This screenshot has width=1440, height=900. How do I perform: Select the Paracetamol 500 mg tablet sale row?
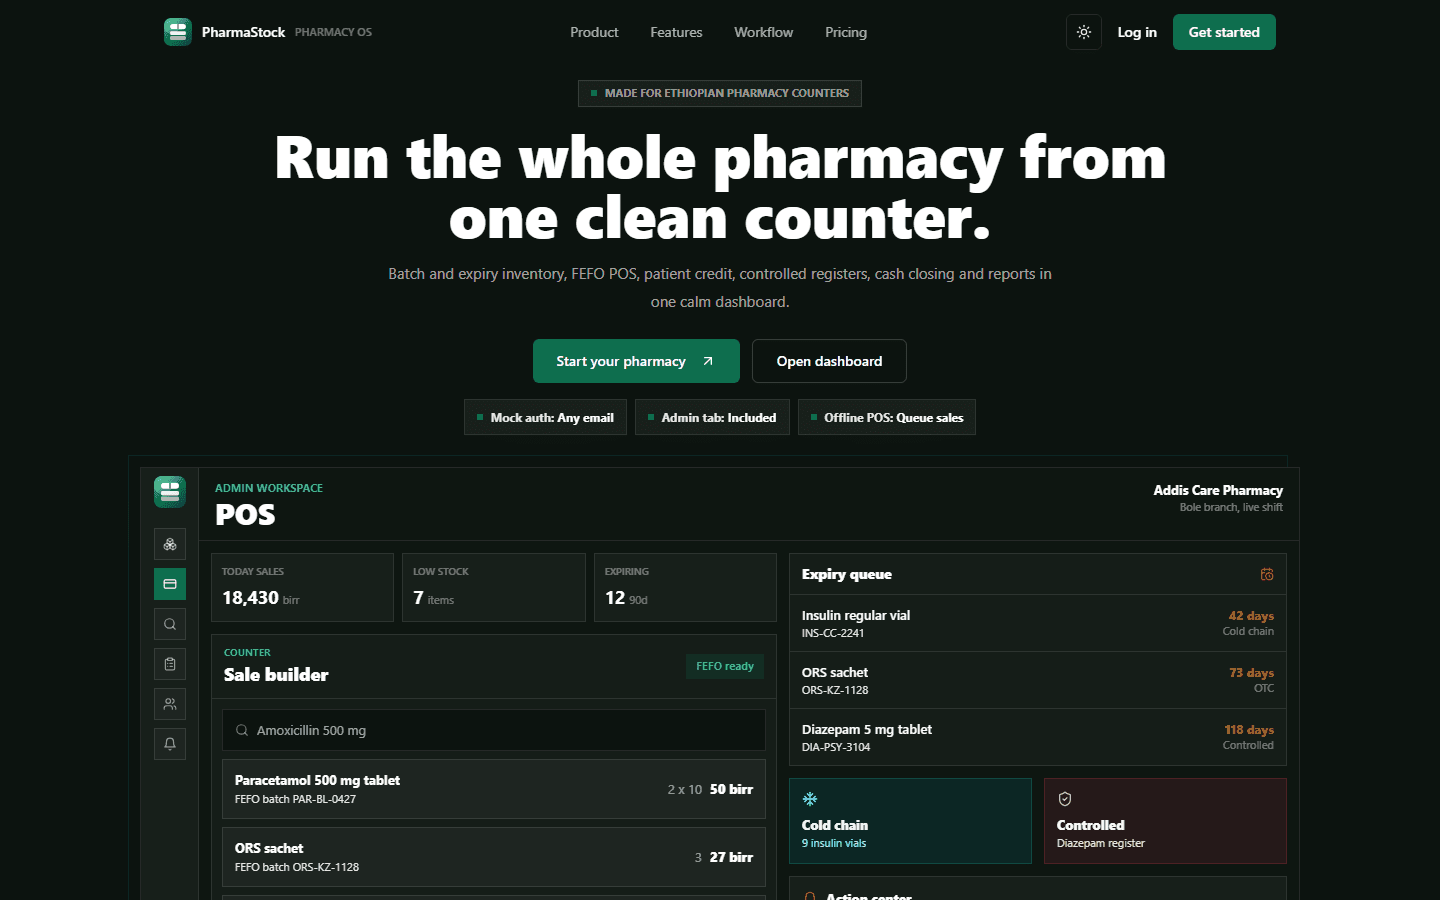click(494, 789)
